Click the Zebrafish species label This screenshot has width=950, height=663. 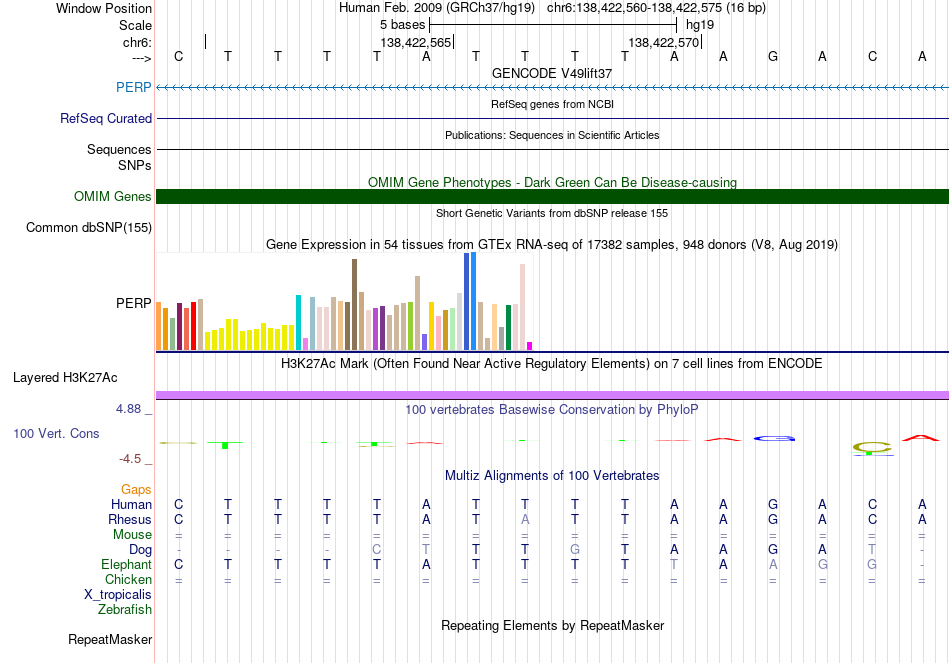click(x=125, y=609)
